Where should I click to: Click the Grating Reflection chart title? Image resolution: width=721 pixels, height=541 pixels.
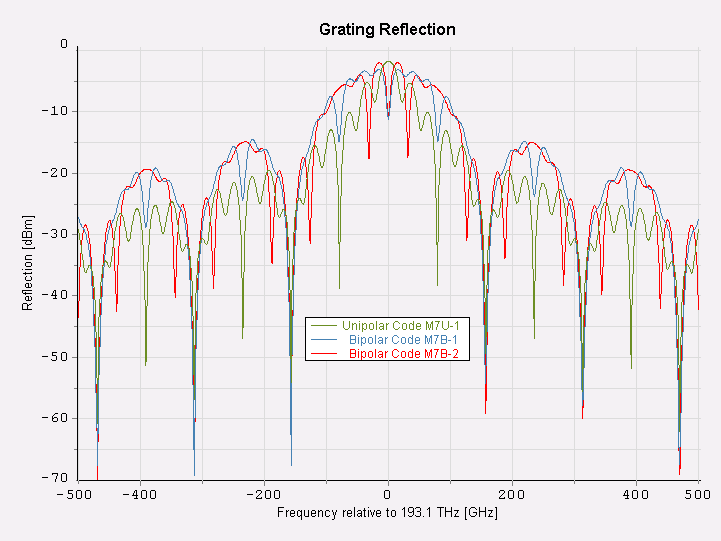tap(387, 29)
